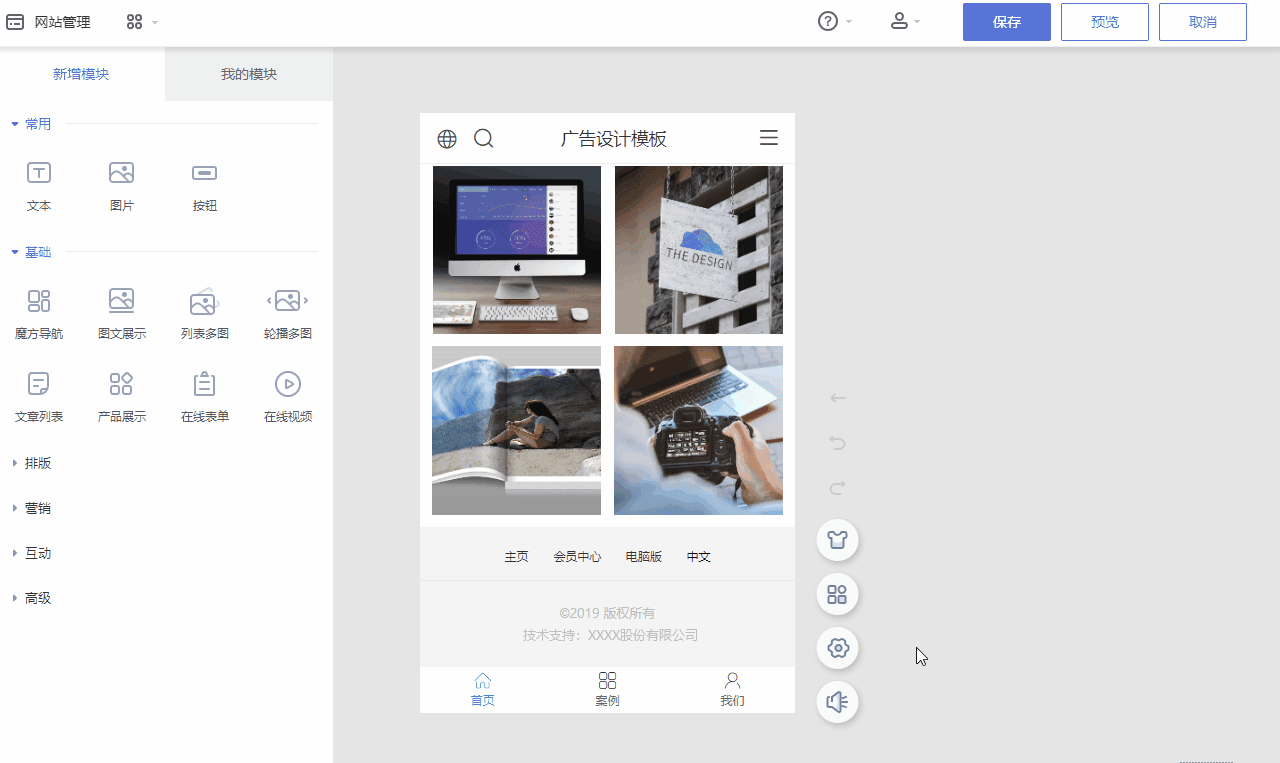This screenshot has width=1280, height=763.
Task: Click the ©2019 版权所有 text
Action: (608, 613)
